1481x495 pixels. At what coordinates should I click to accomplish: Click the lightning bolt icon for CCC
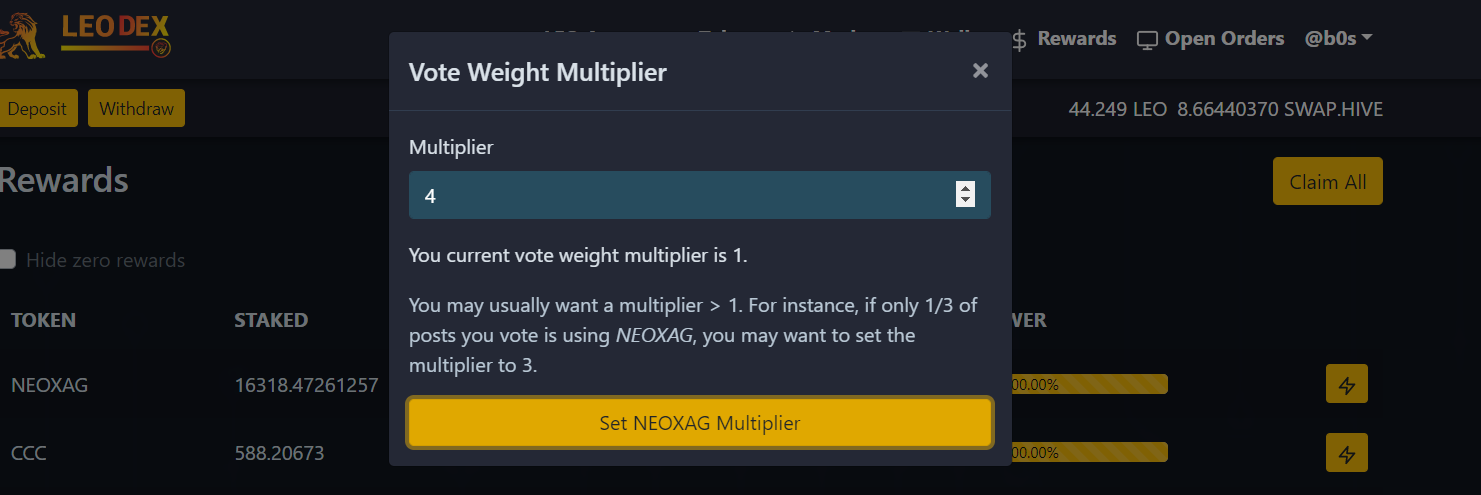pyautogui.click(x=1347, y=453)
